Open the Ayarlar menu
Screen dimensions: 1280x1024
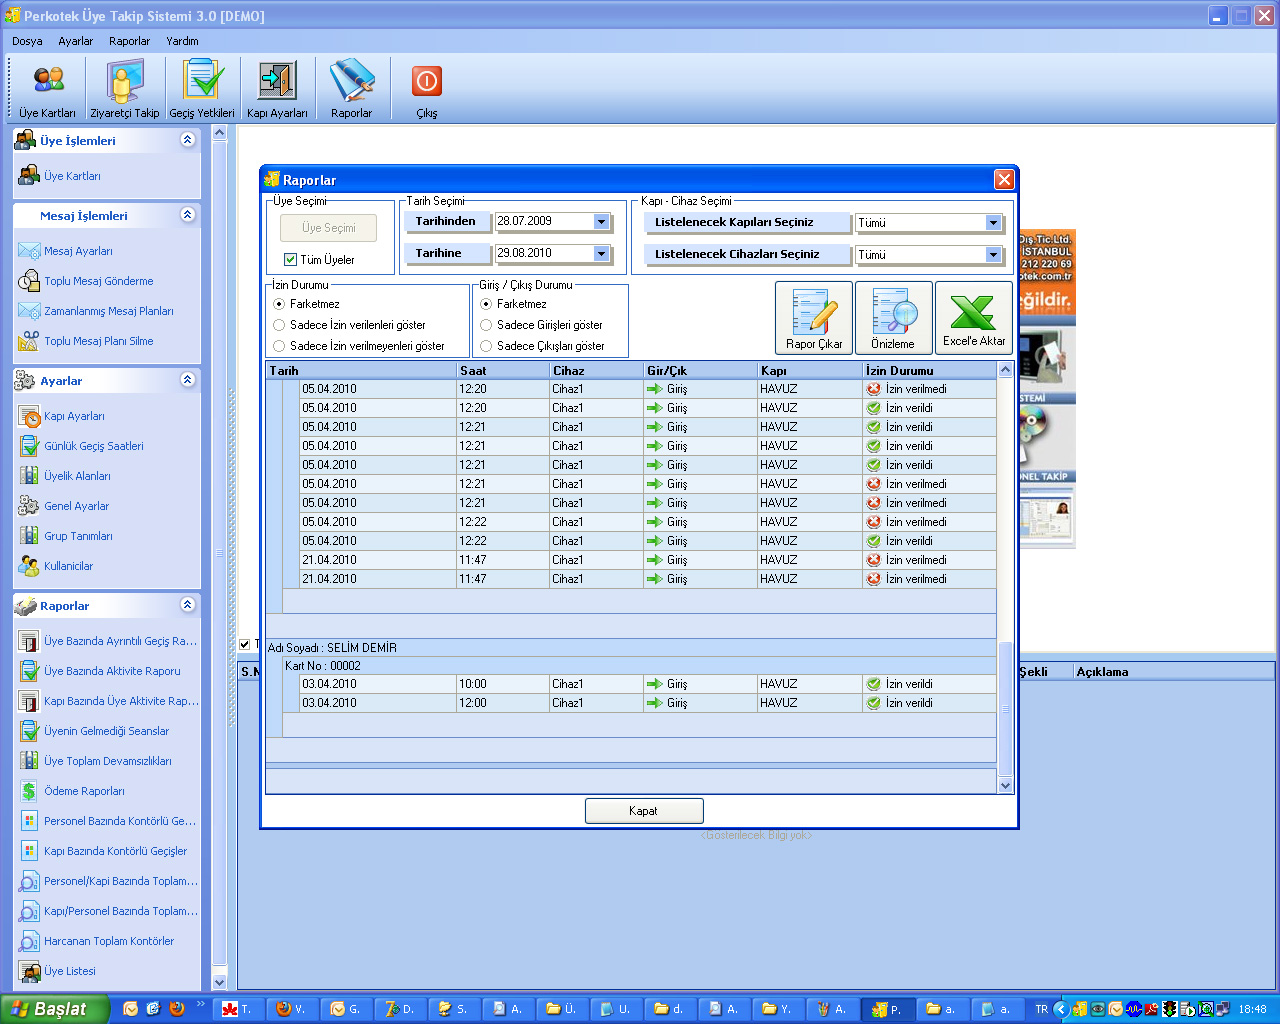tap(75, 41)
